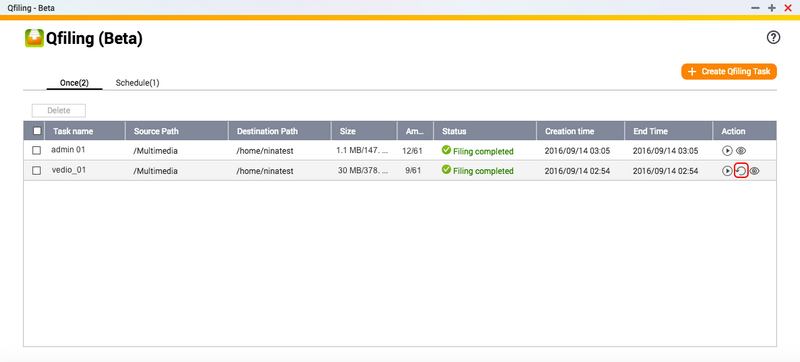This screenshot has height=362, width=800.
Task: View details of admin 01 task eye icon
Action: point(741,151)
